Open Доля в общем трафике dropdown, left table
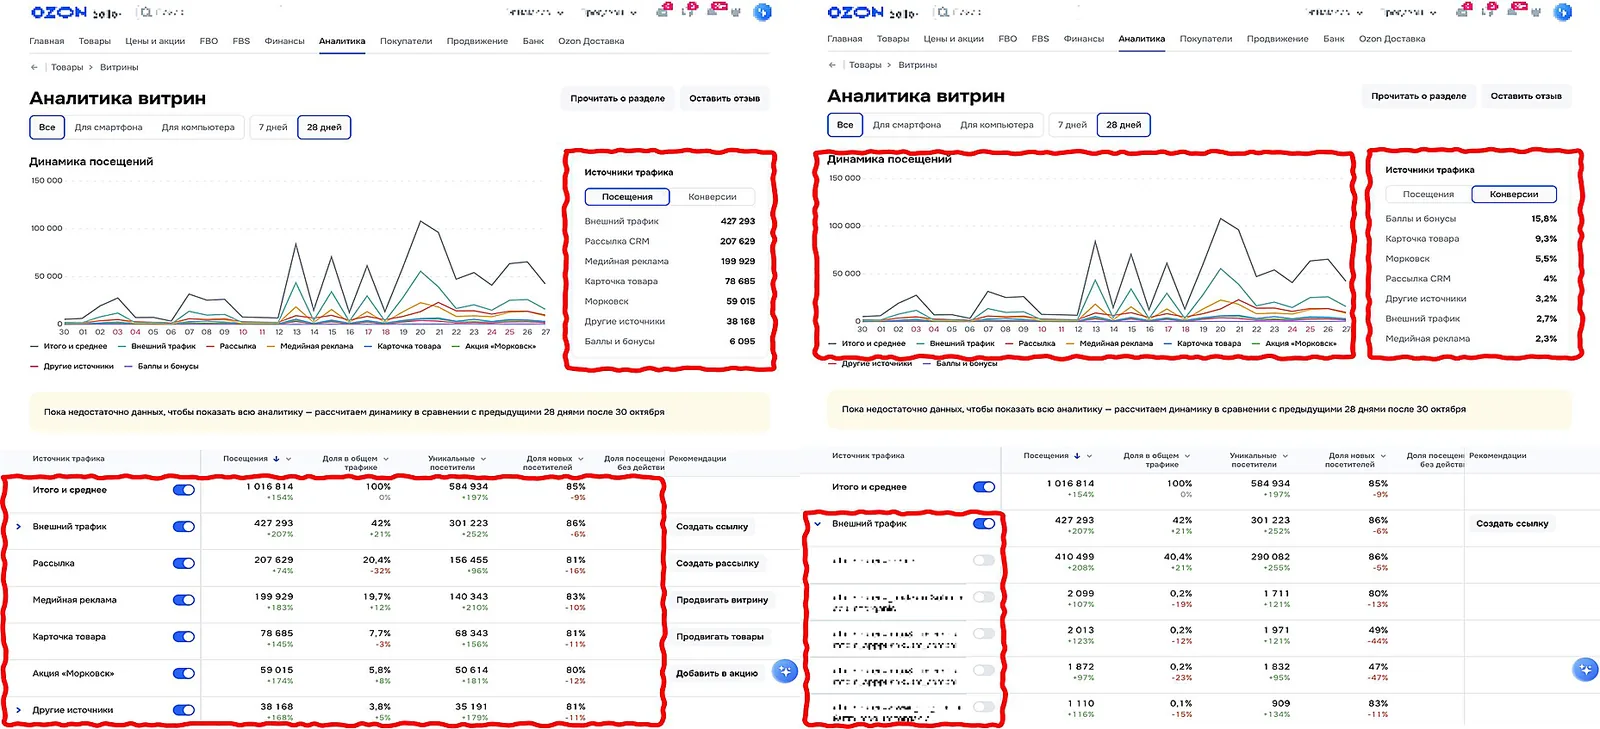The image size is (1600, 729). pos(386,459)
